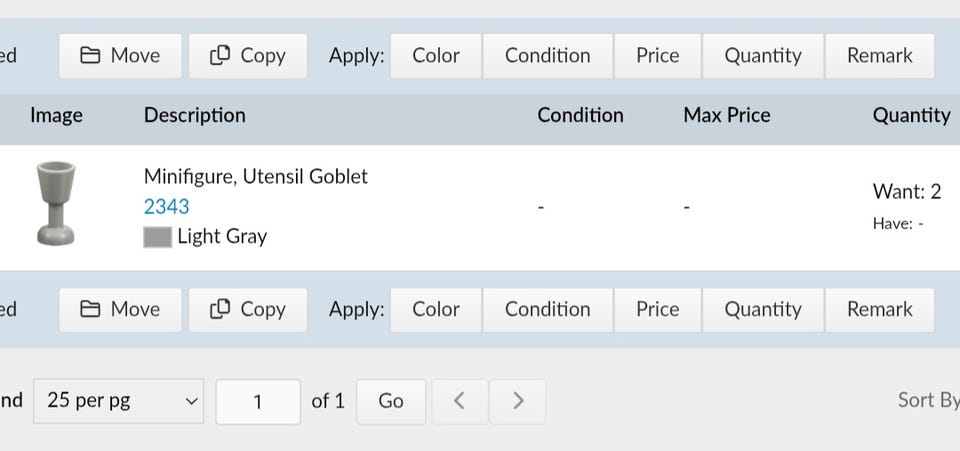Apply Condition using the top toolbar
This screenshot has width=960, height=451.
pyautogui.click(x=547, y=56)
